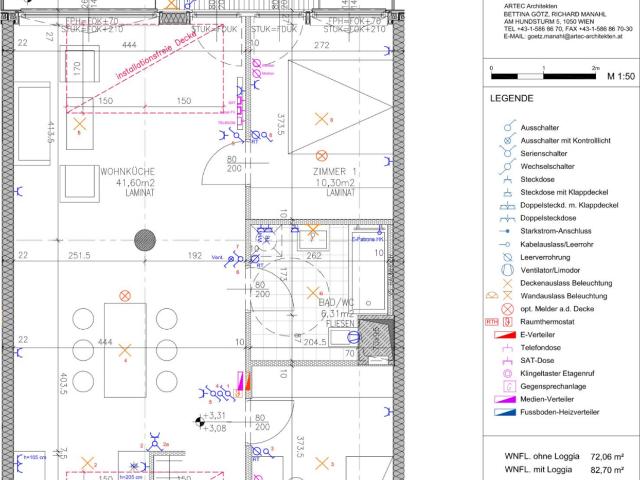Click the Gegensprechanlage symbol in the legend
Viewport: 640px width, 480px height.
coord(509,386)
